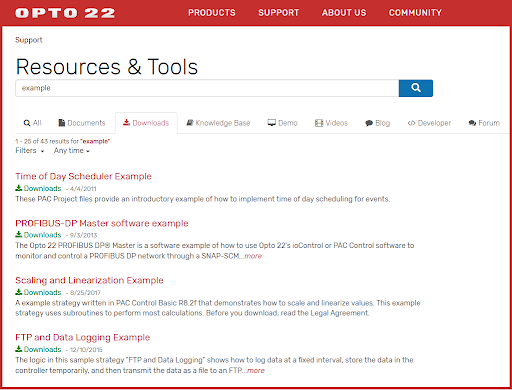Open the Filters dropdown
The height and width of the screenshot is (390, 512).
pos(30,151)
